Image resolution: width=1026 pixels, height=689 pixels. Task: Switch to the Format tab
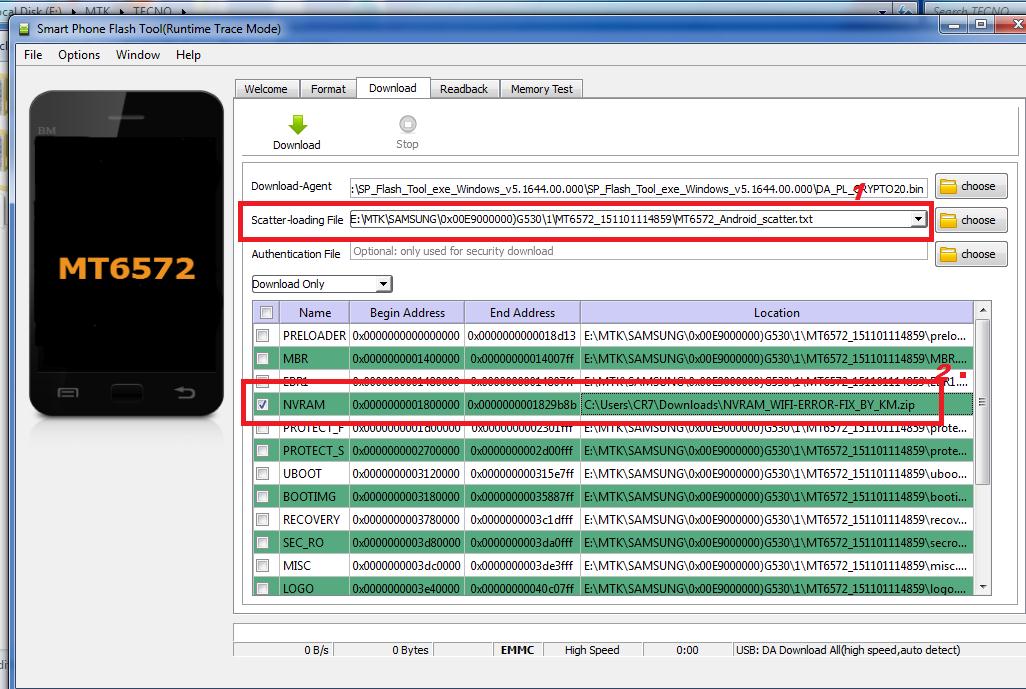point(328,89)
